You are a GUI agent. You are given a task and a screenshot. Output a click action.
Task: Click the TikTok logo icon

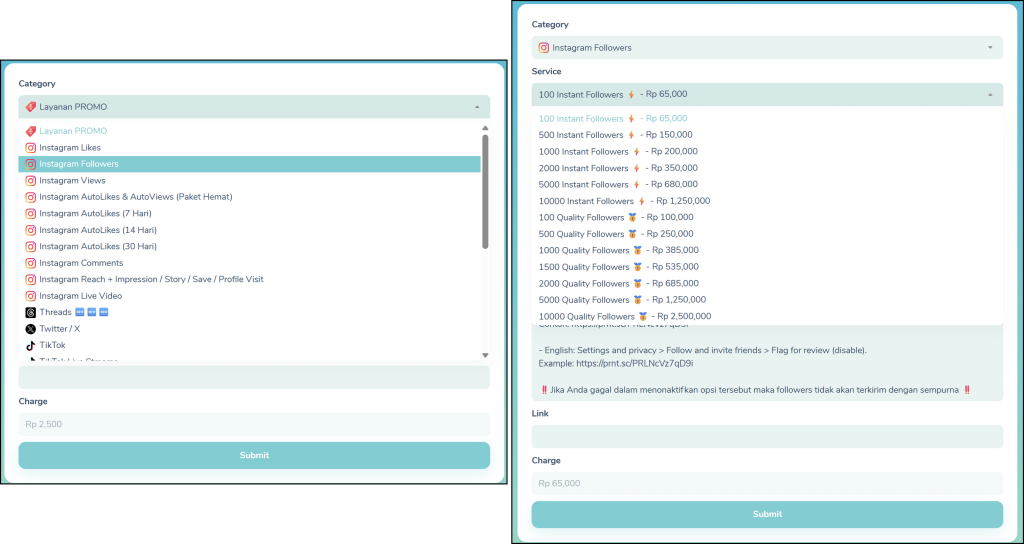[x=30, y=345]
